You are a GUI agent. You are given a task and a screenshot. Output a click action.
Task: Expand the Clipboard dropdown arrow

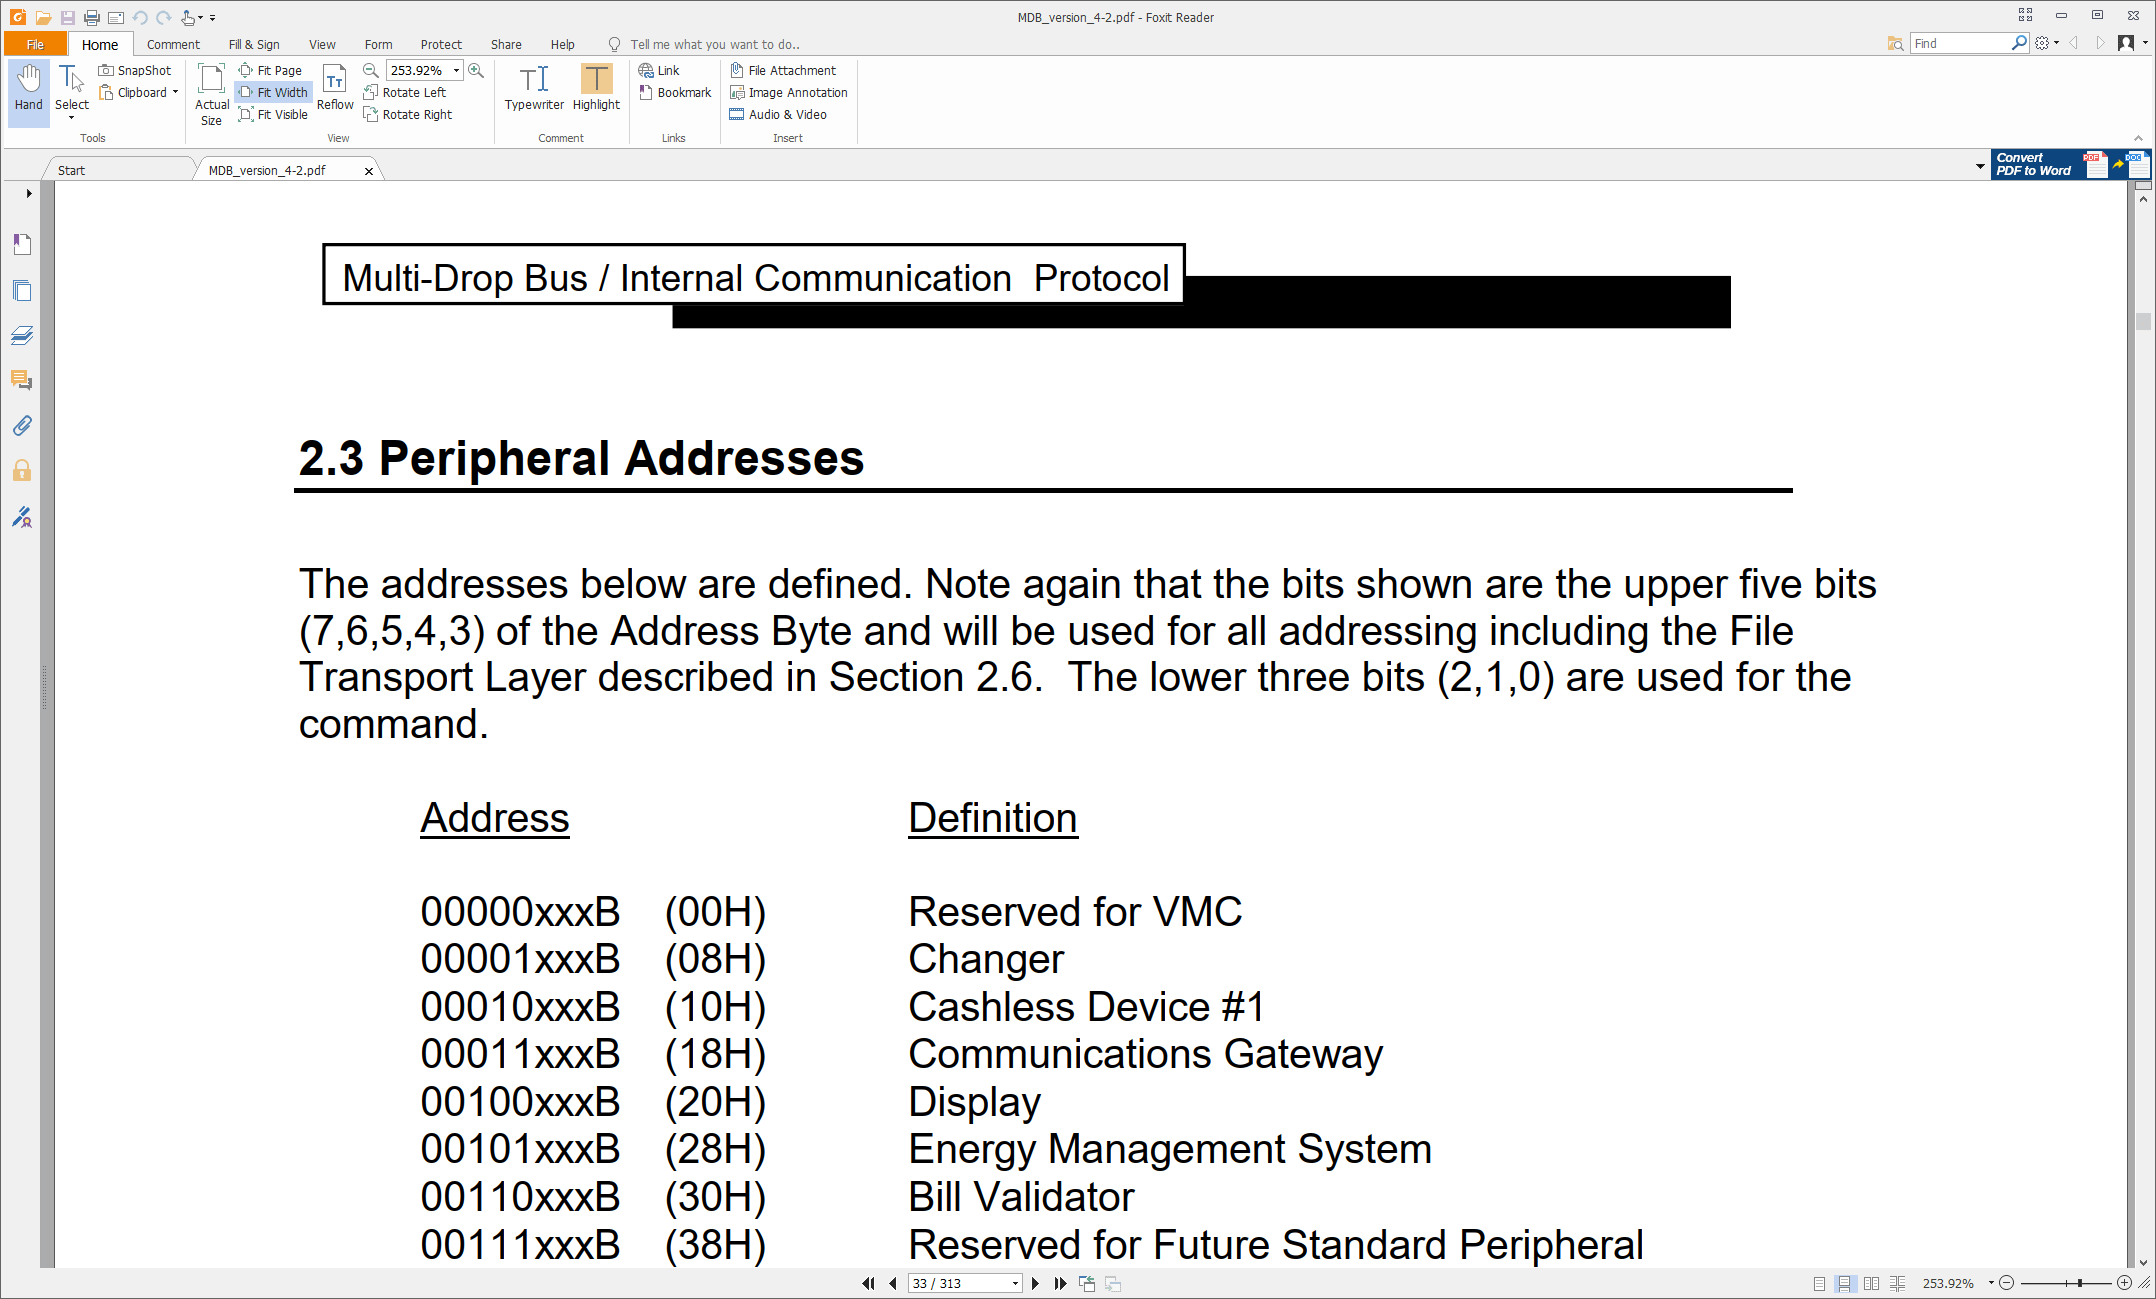click(x=175, y=92)
